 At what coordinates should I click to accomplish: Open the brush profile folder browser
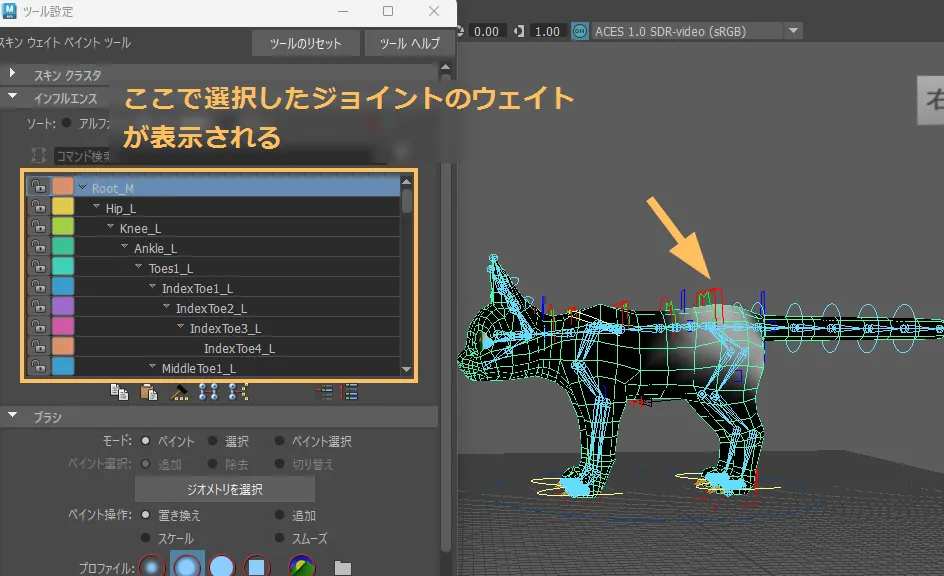click(343, 567)
